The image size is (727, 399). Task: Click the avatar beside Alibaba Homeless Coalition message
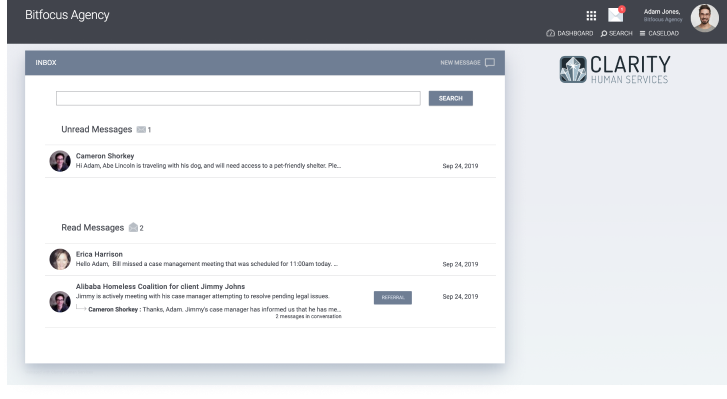coord(60,302)
